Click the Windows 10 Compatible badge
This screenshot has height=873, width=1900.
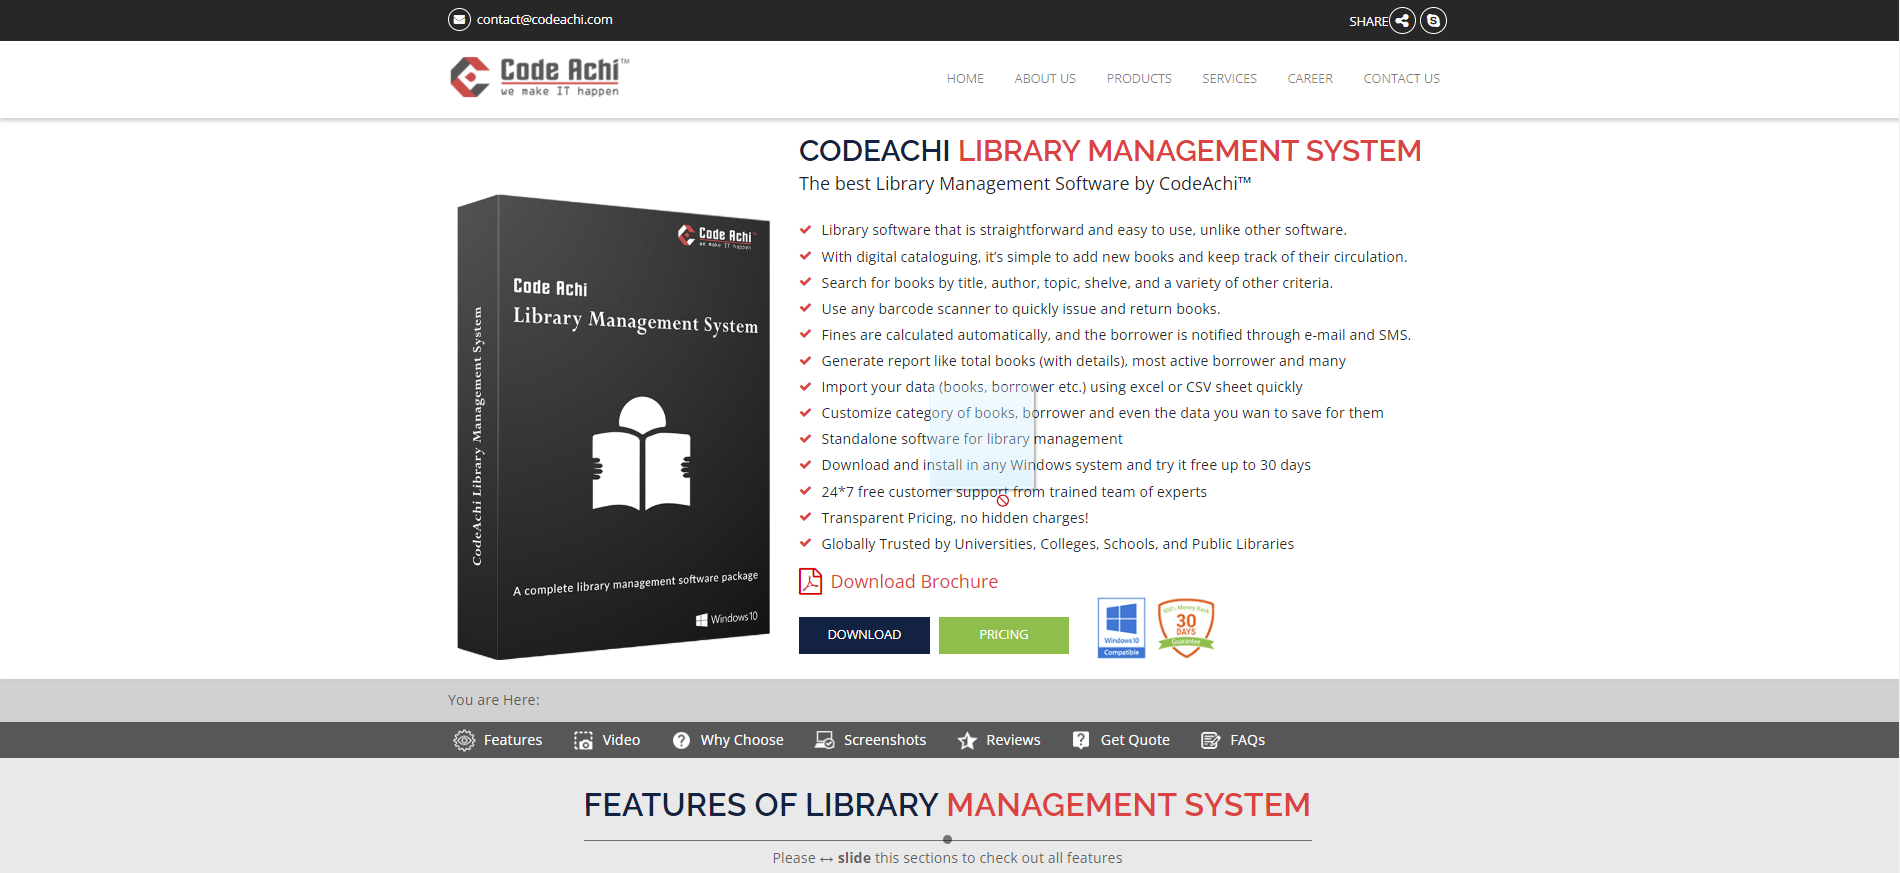point(1121,628)
